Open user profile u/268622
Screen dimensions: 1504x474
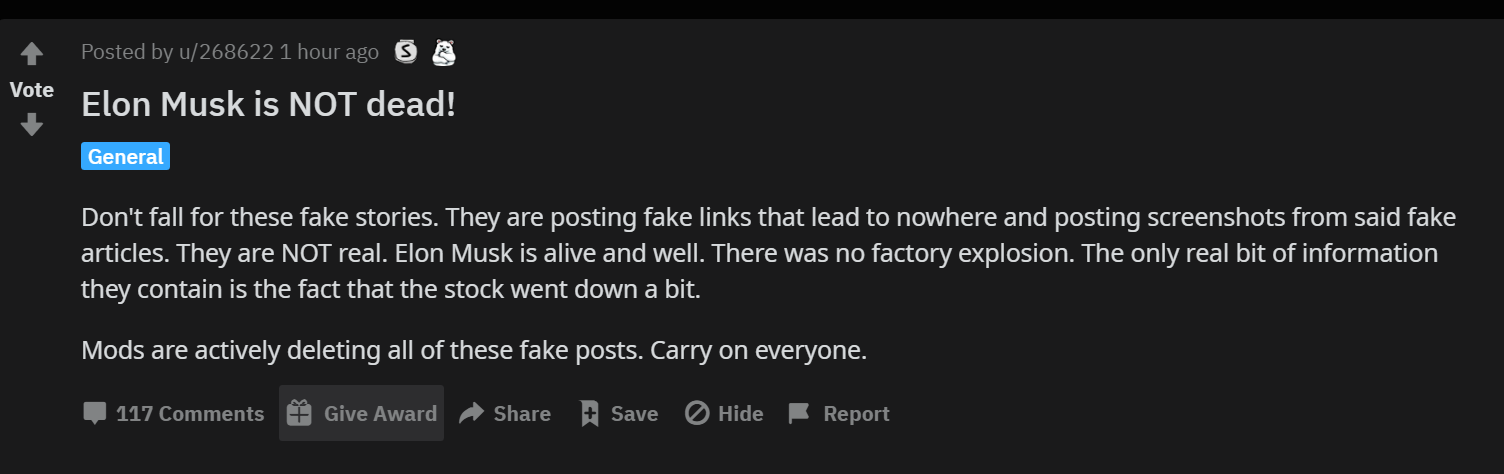(226, 52)
